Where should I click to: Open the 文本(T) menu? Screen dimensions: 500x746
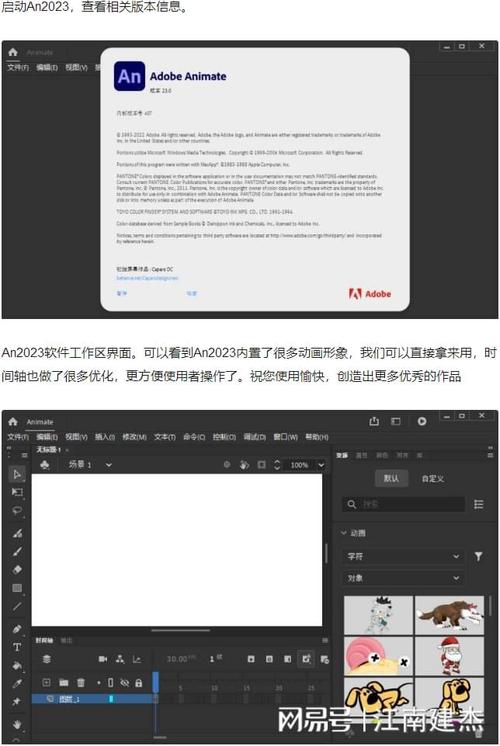tap(165, 437)
